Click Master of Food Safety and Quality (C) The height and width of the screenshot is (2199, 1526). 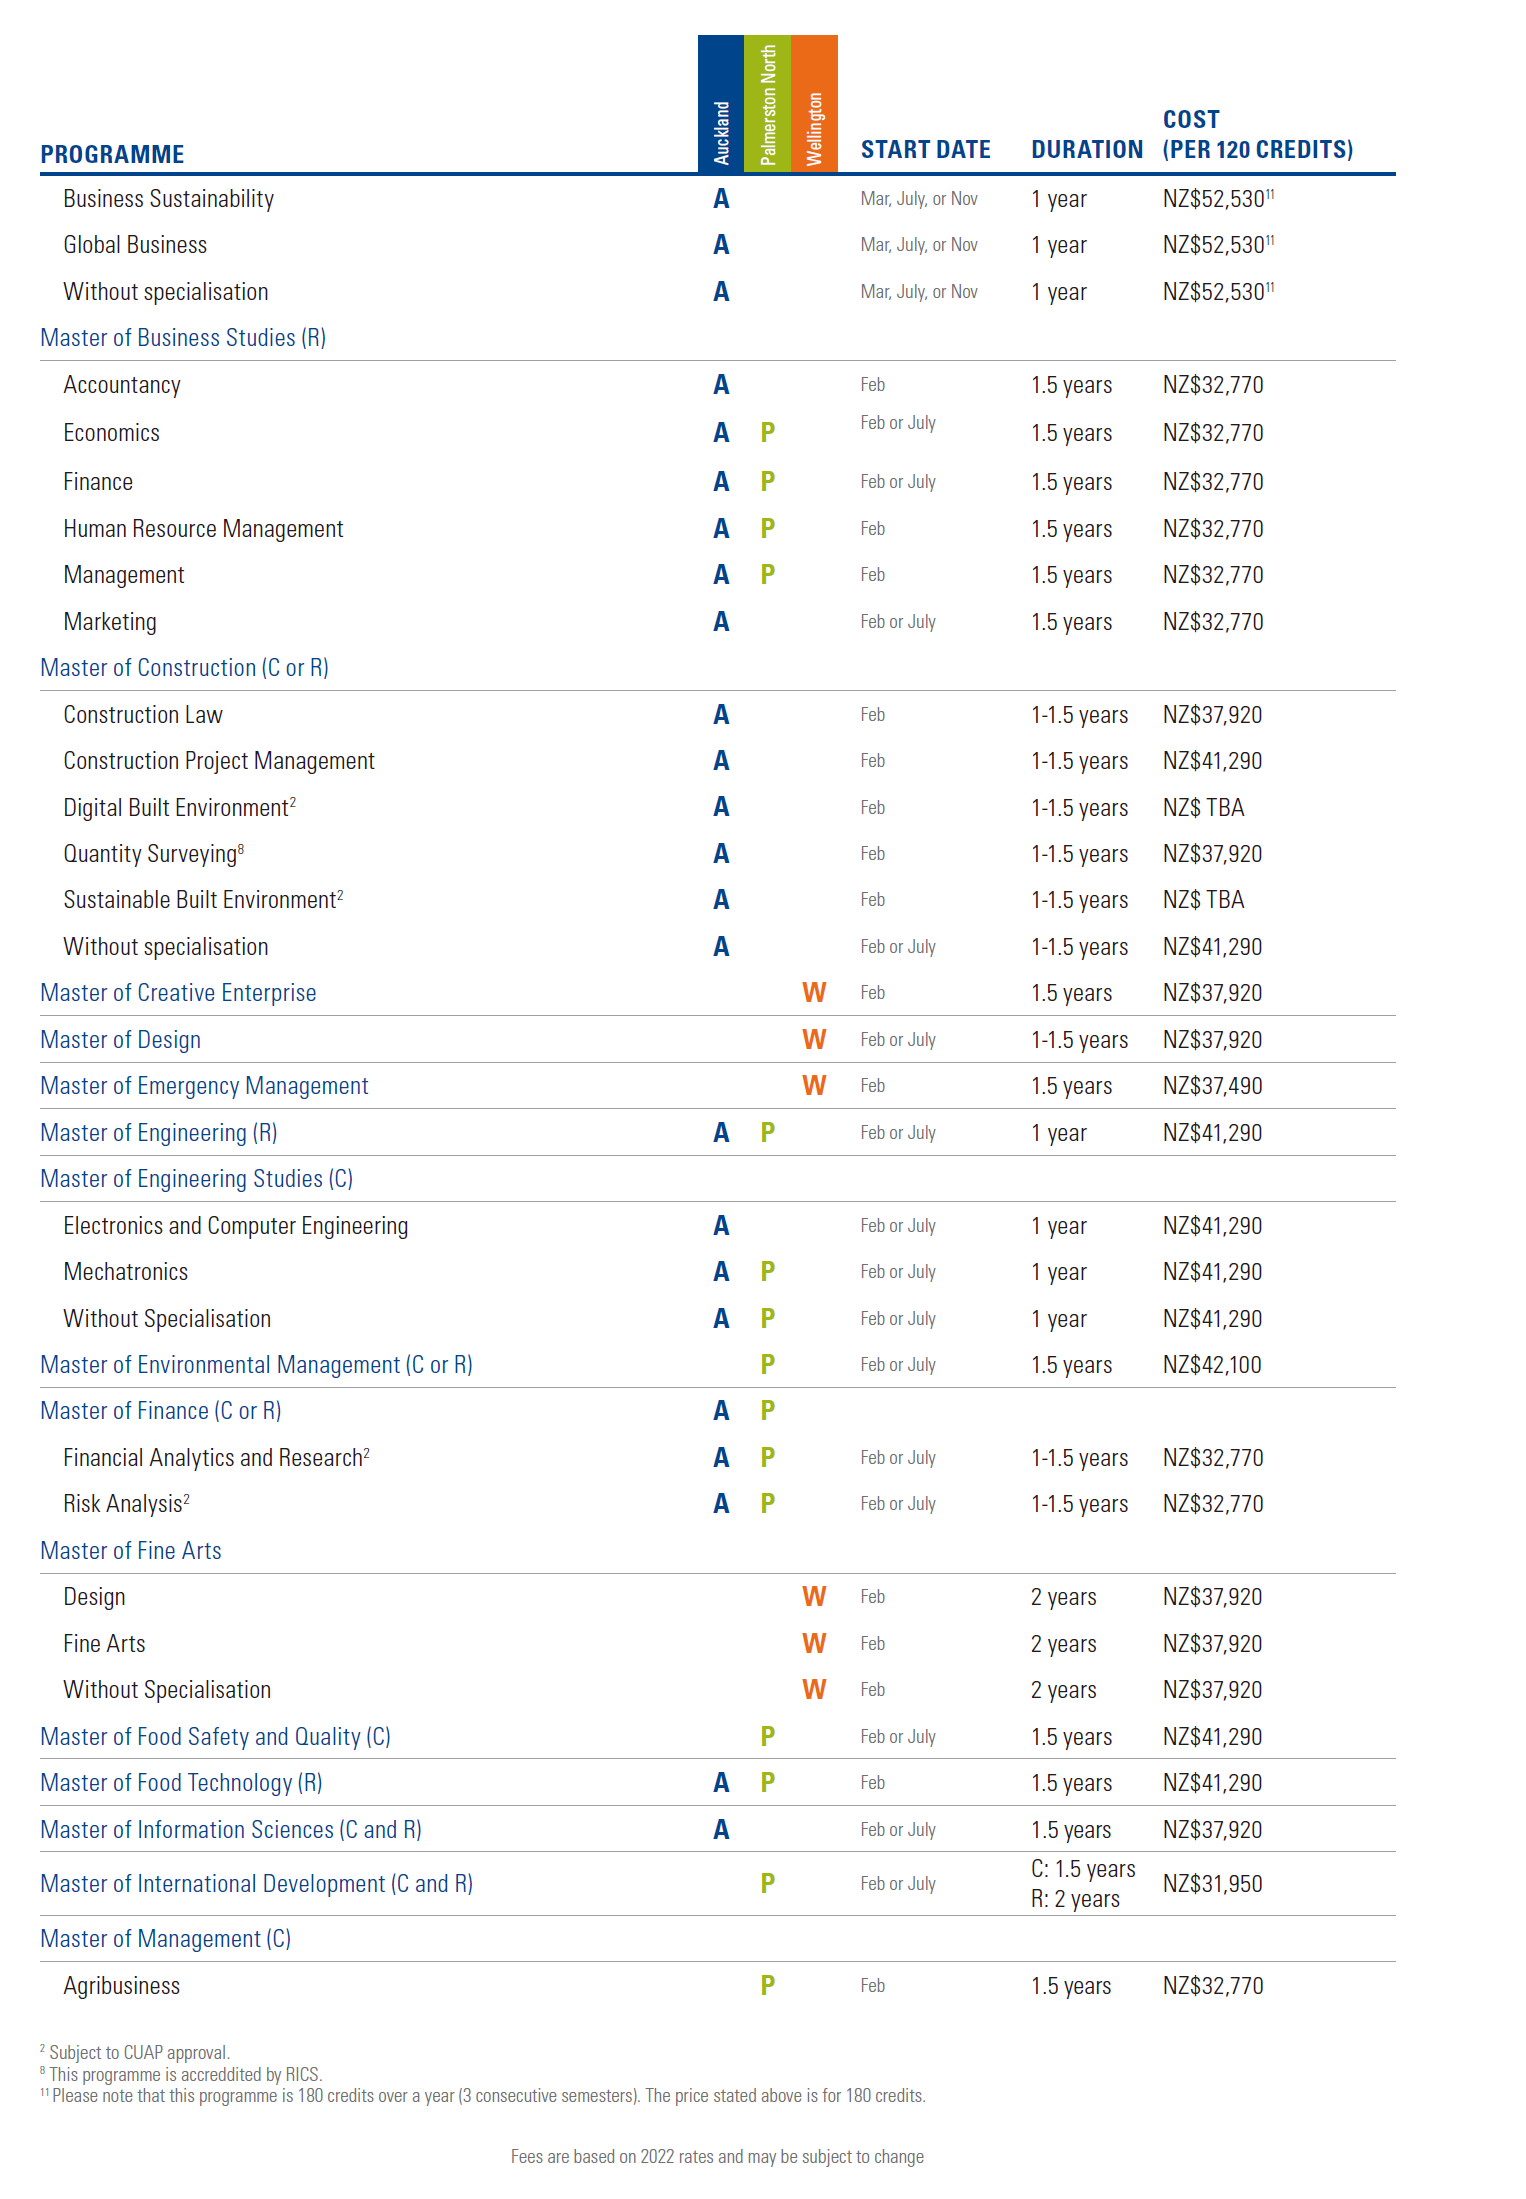215,1737
